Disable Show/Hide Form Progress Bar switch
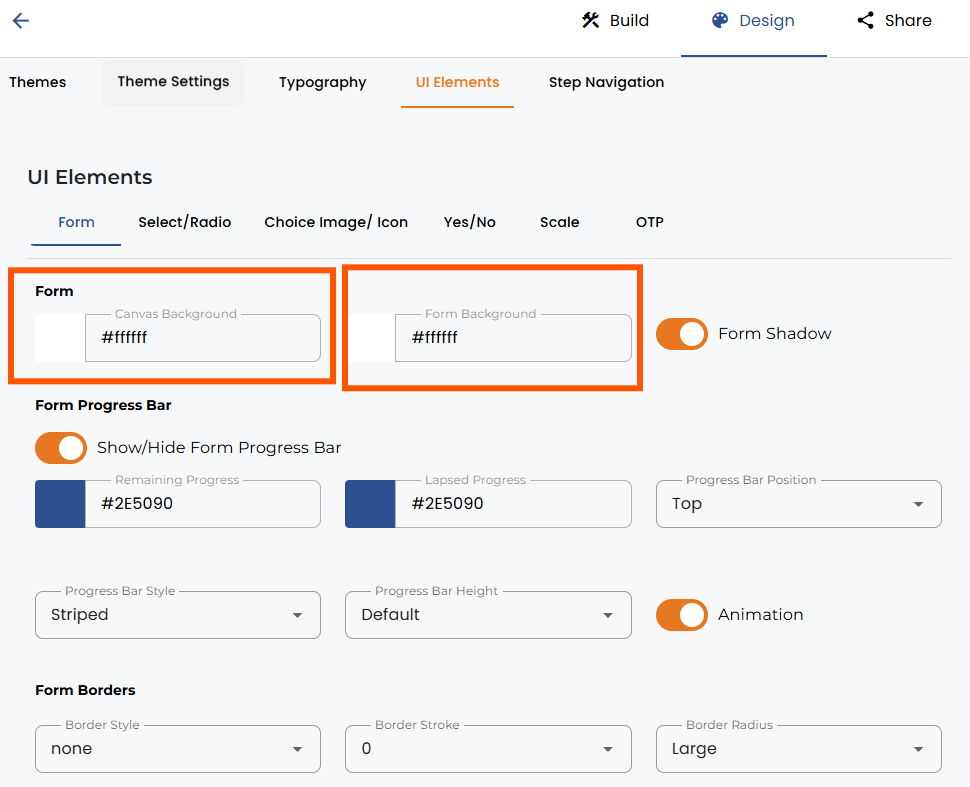Image resolution: width=970 pixels, height=787 pixels. pyautogui.click(x=61, y=448)
